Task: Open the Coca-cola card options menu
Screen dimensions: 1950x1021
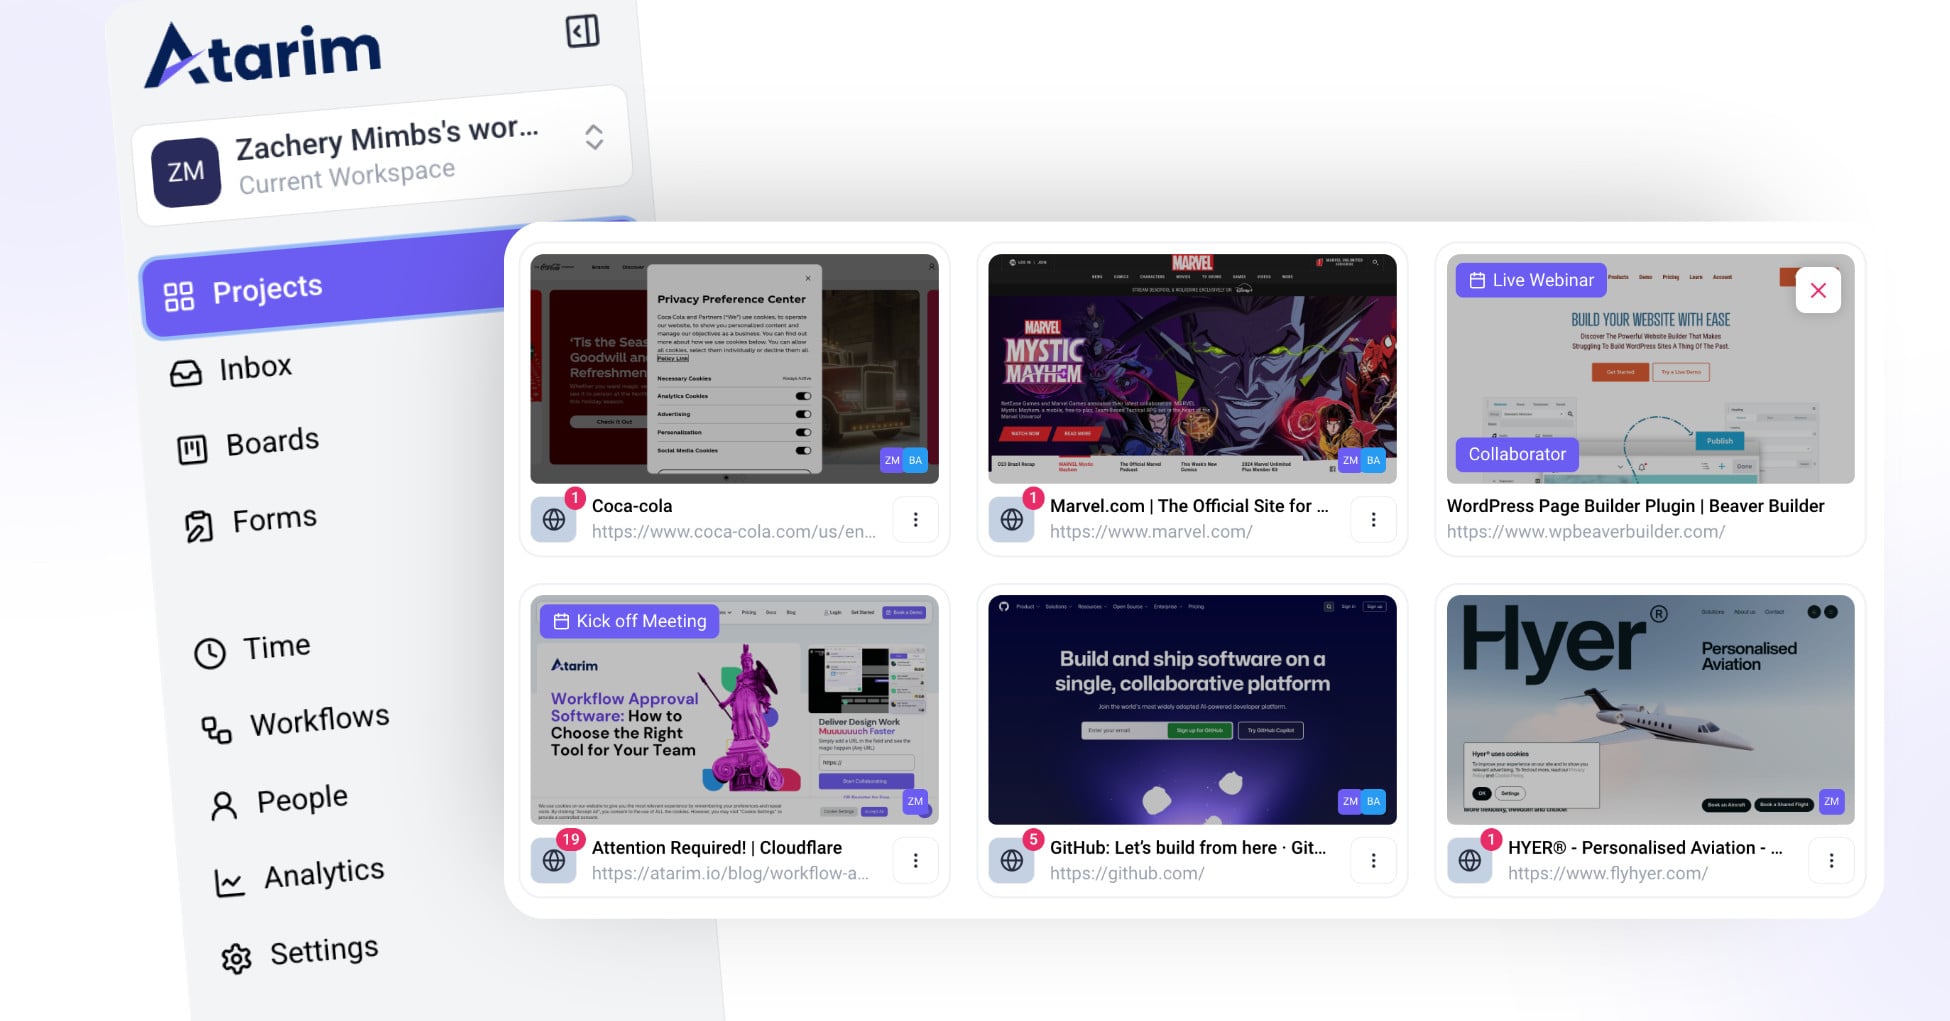Action: click(915, 519)
